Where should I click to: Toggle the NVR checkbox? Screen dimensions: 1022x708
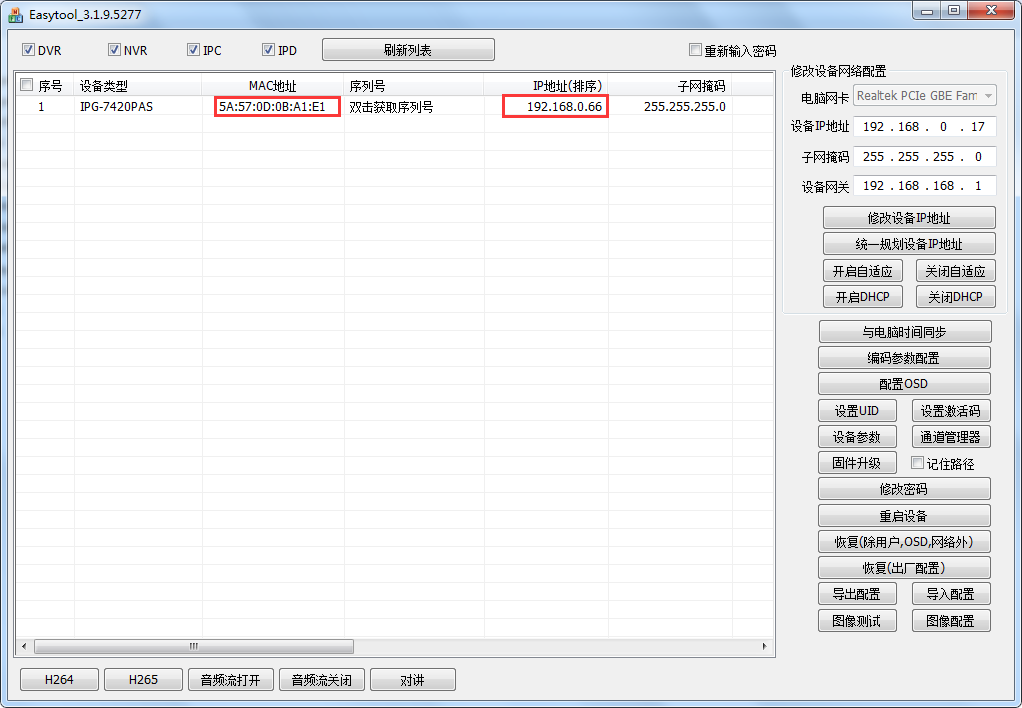pos(114,50)
